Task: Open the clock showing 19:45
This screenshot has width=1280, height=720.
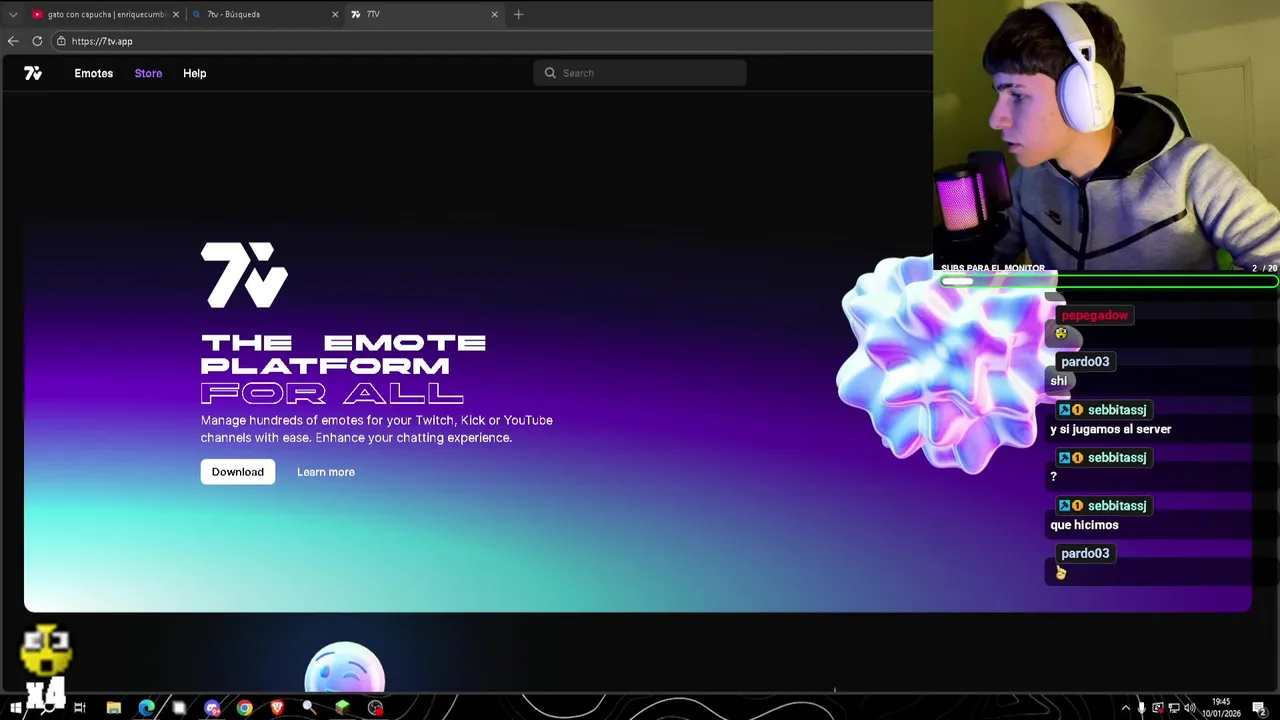Action: coord(1221,708)
